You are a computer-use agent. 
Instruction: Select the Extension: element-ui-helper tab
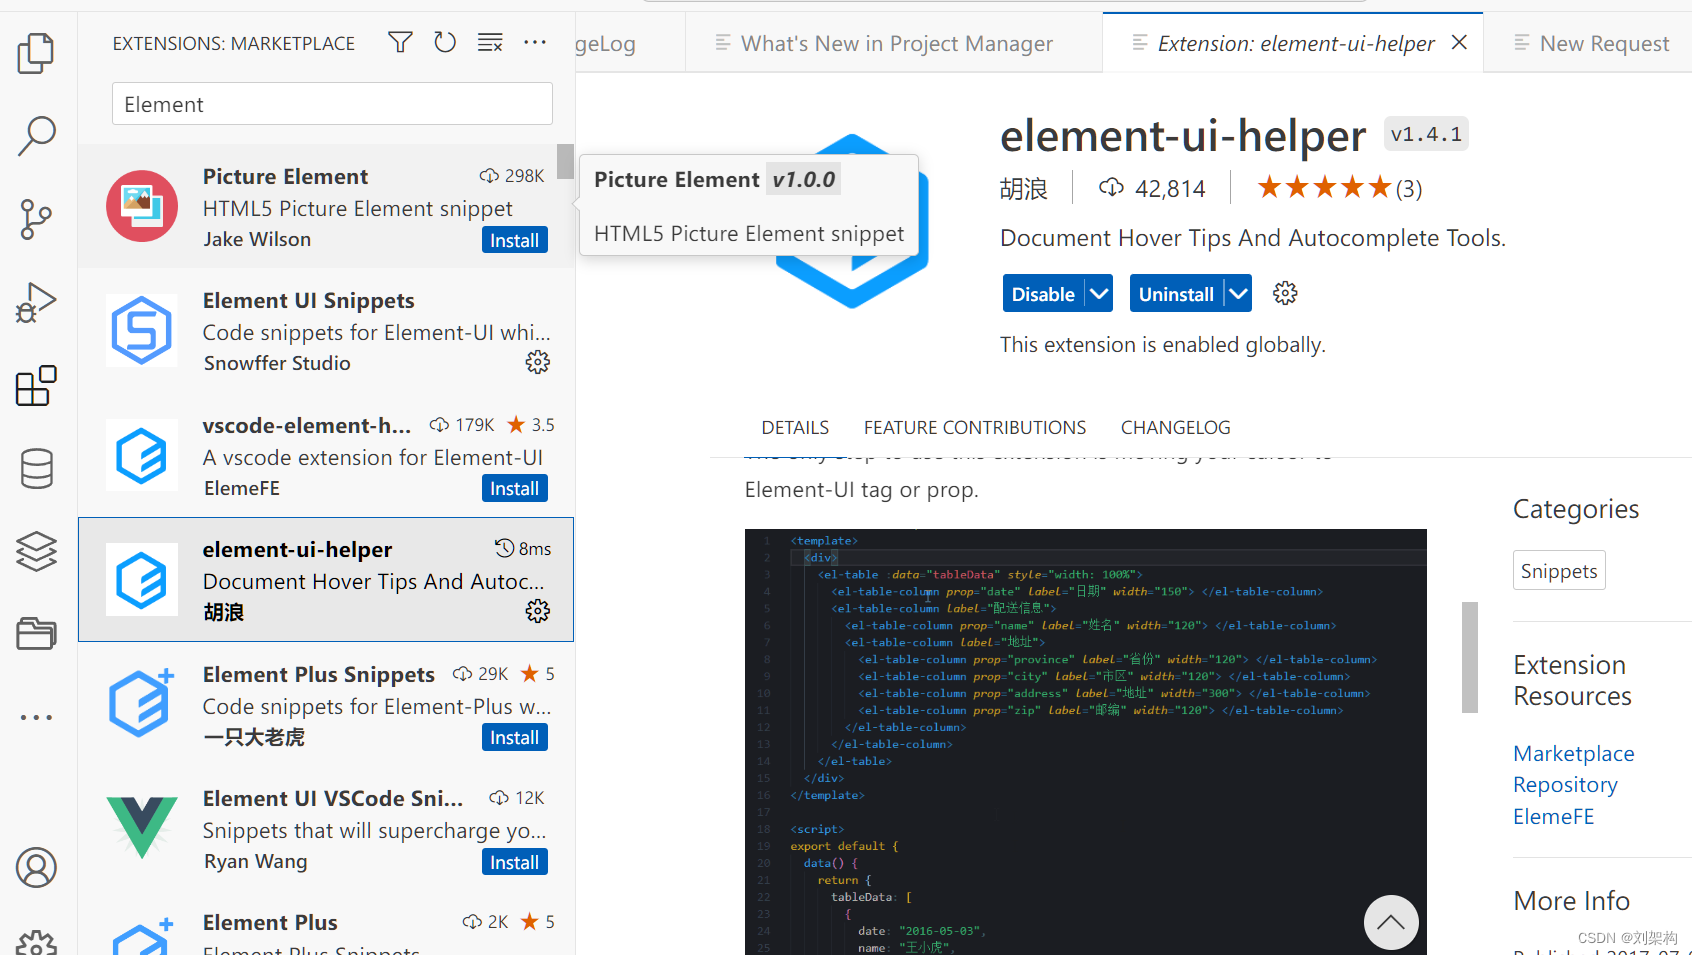coord(1295,43)
